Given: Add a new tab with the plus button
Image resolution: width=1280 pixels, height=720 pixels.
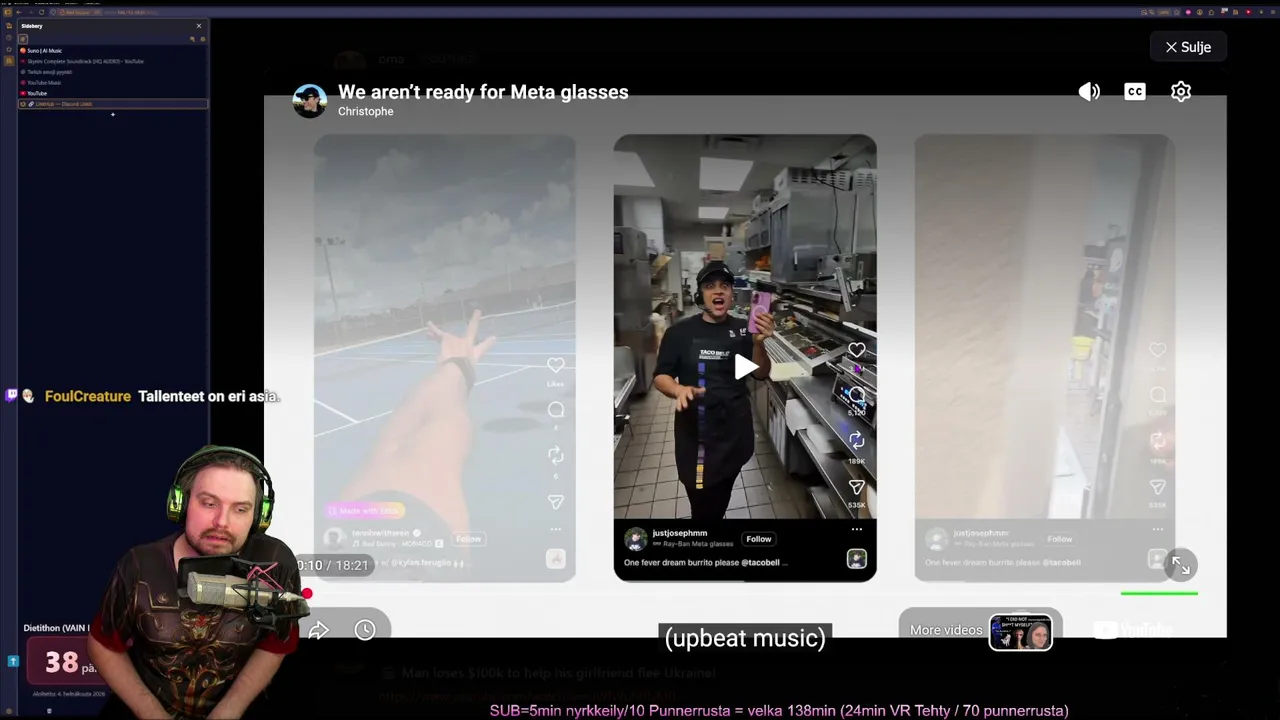Looking at the screenshot, I should click(x=113, y=114).
